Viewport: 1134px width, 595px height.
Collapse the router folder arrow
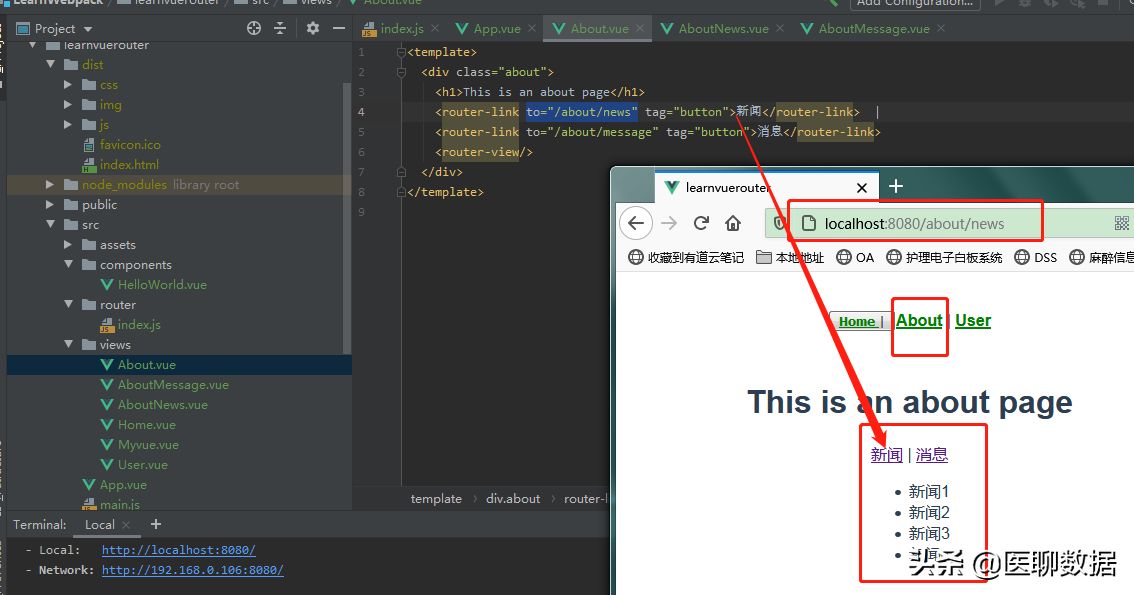(x=68, y=305)
